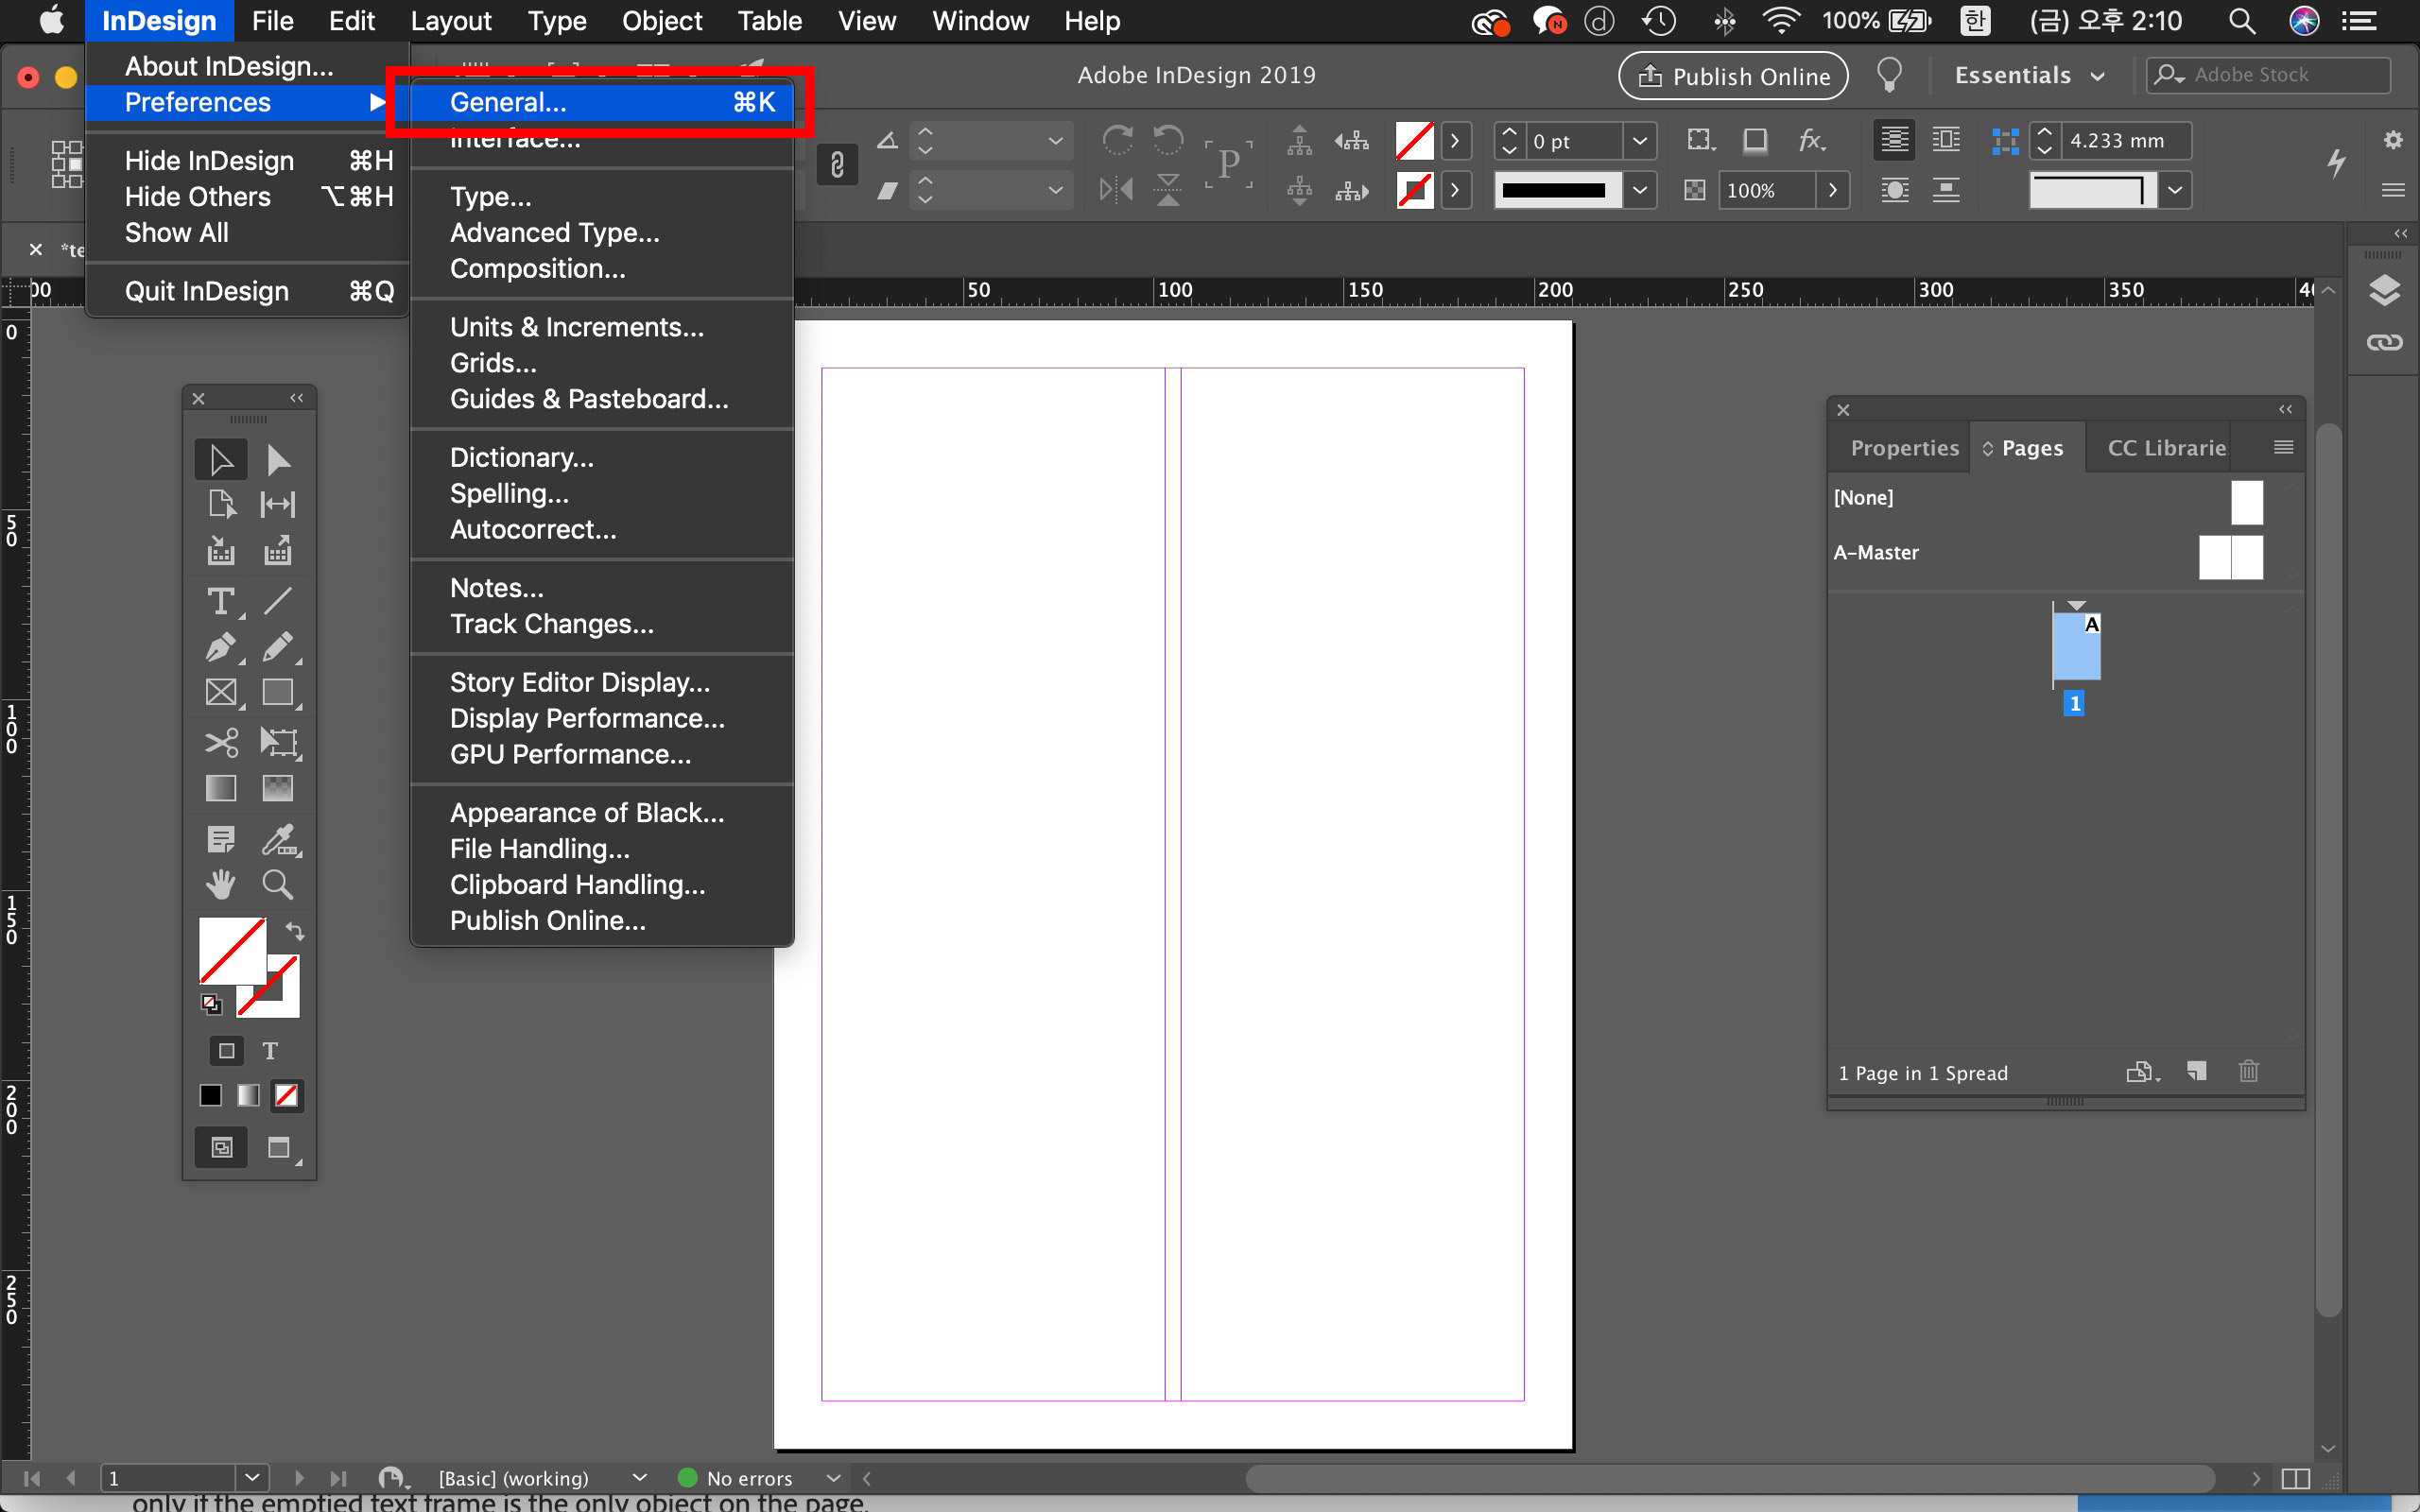Open Pages panel flyout menu
2420x1512 pixels.
click(2284, 447)
